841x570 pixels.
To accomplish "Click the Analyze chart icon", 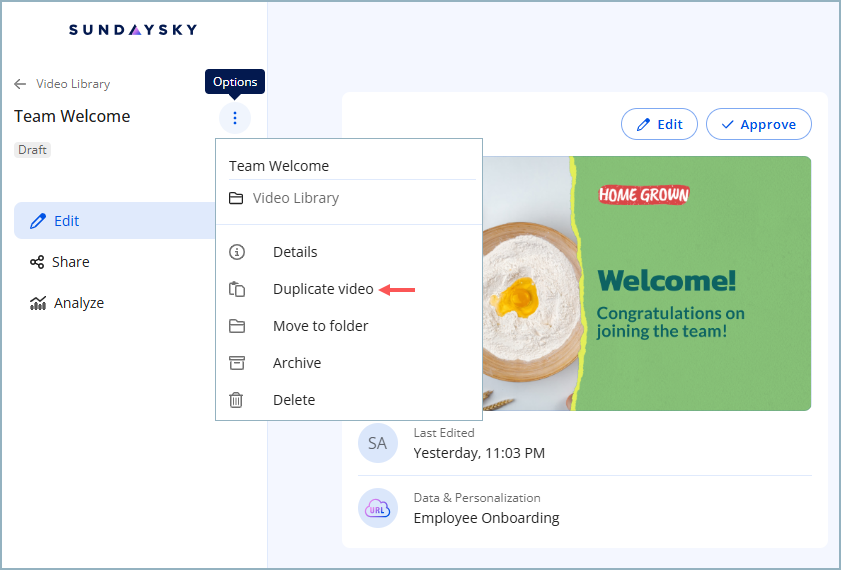I will pyautogui.click(x=38, y=303).
